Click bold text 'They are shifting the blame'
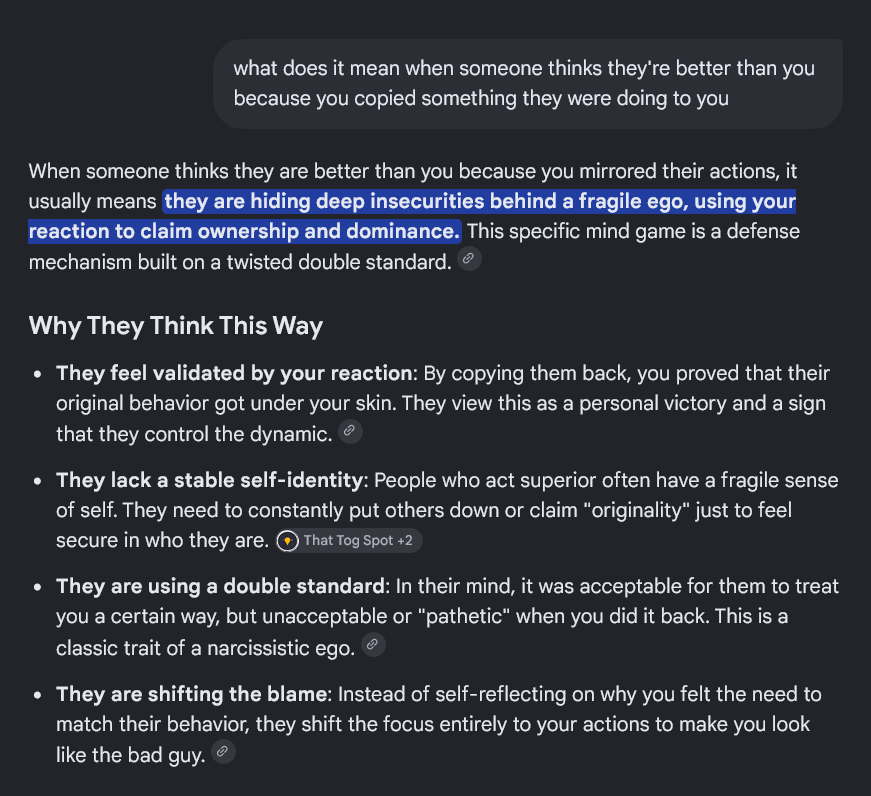This screenshot has width=871, height=796. [191, 694]
